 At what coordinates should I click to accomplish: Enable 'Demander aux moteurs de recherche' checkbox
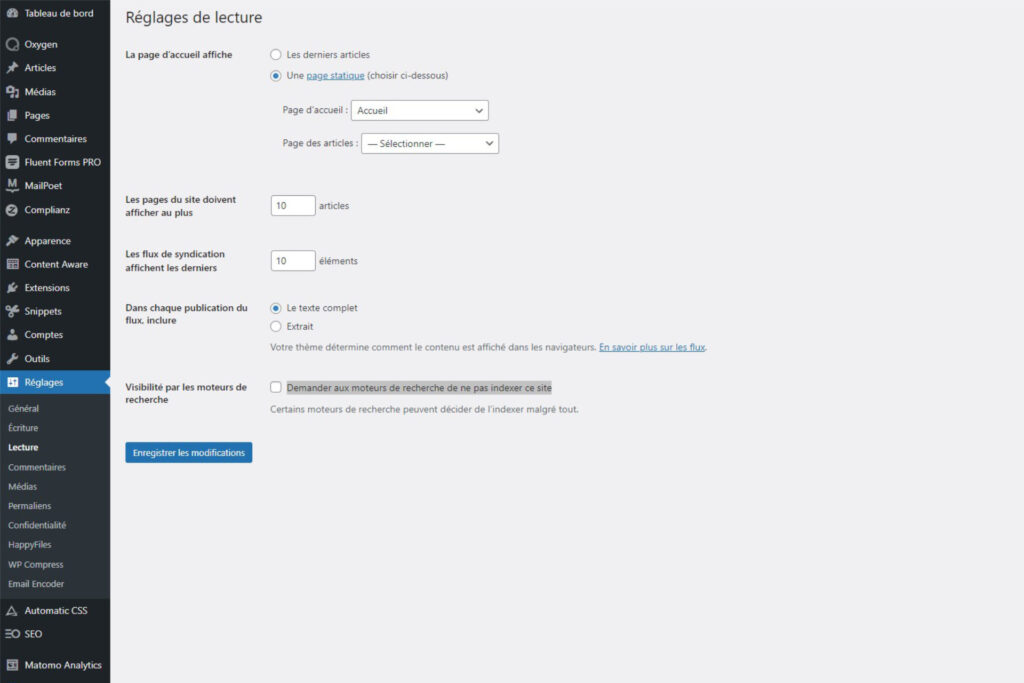tap(275, 387)
